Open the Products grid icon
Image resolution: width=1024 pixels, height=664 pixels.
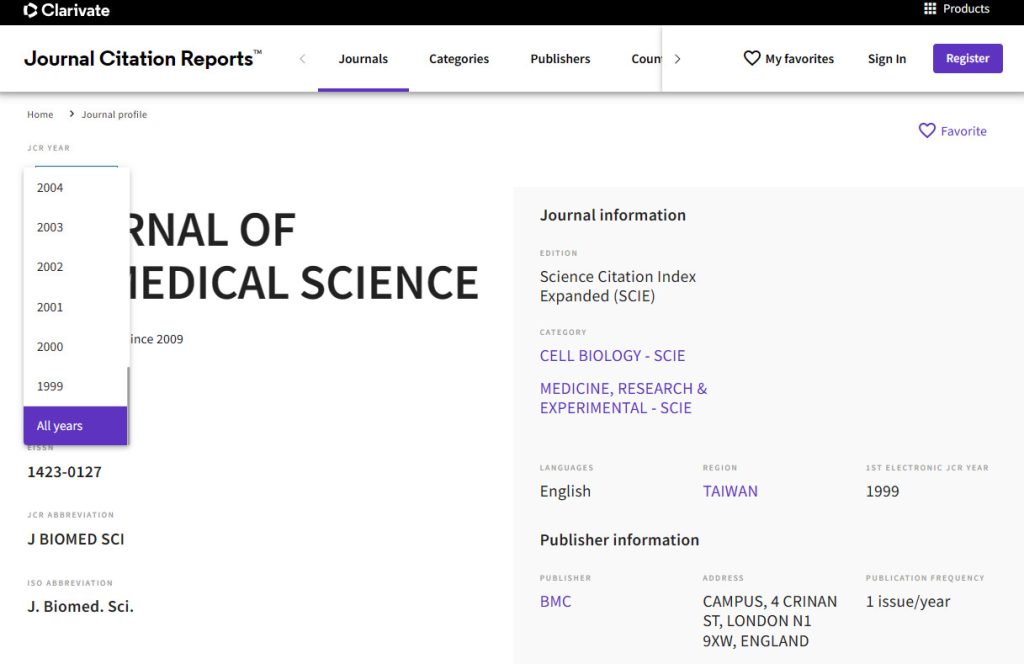[x=930, y=8]
